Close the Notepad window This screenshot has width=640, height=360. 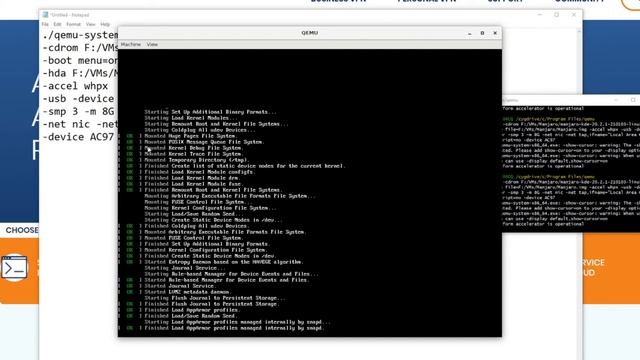click(573, 15)
